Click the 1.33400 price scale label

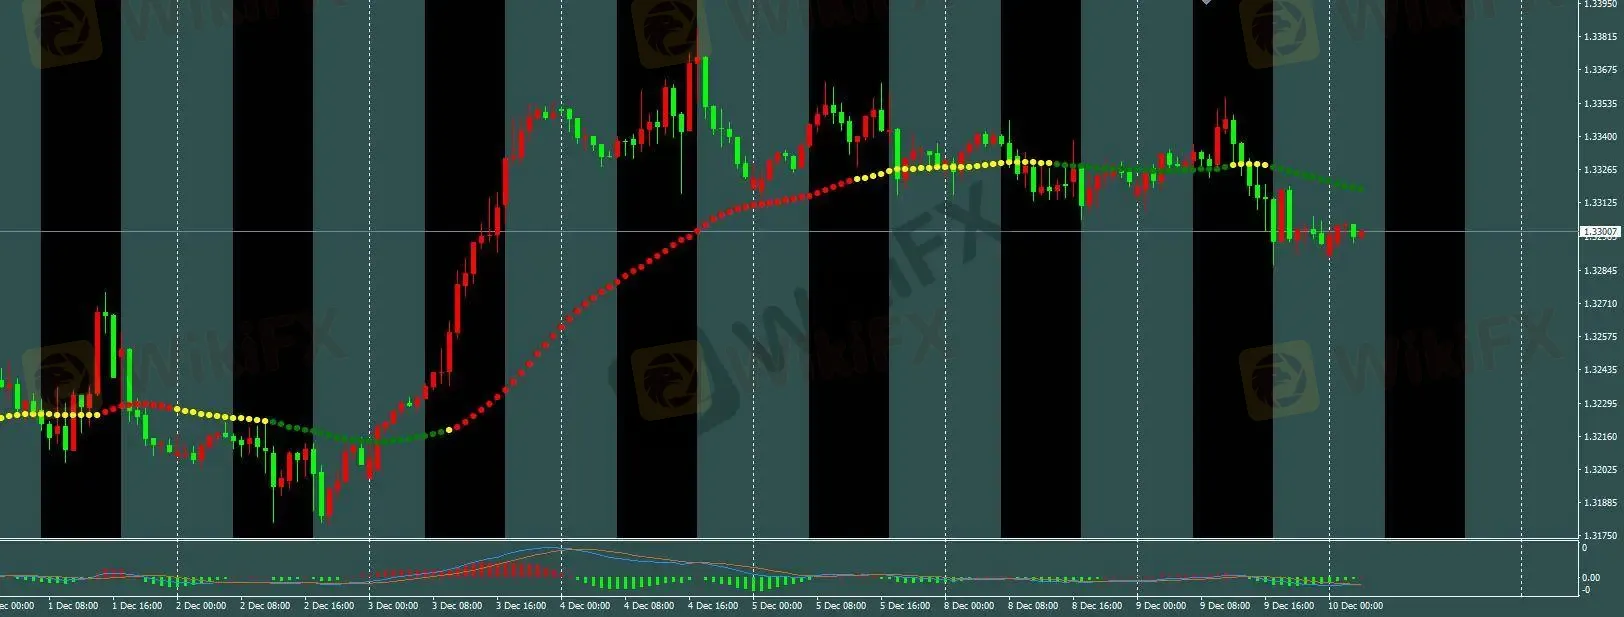1601,136
